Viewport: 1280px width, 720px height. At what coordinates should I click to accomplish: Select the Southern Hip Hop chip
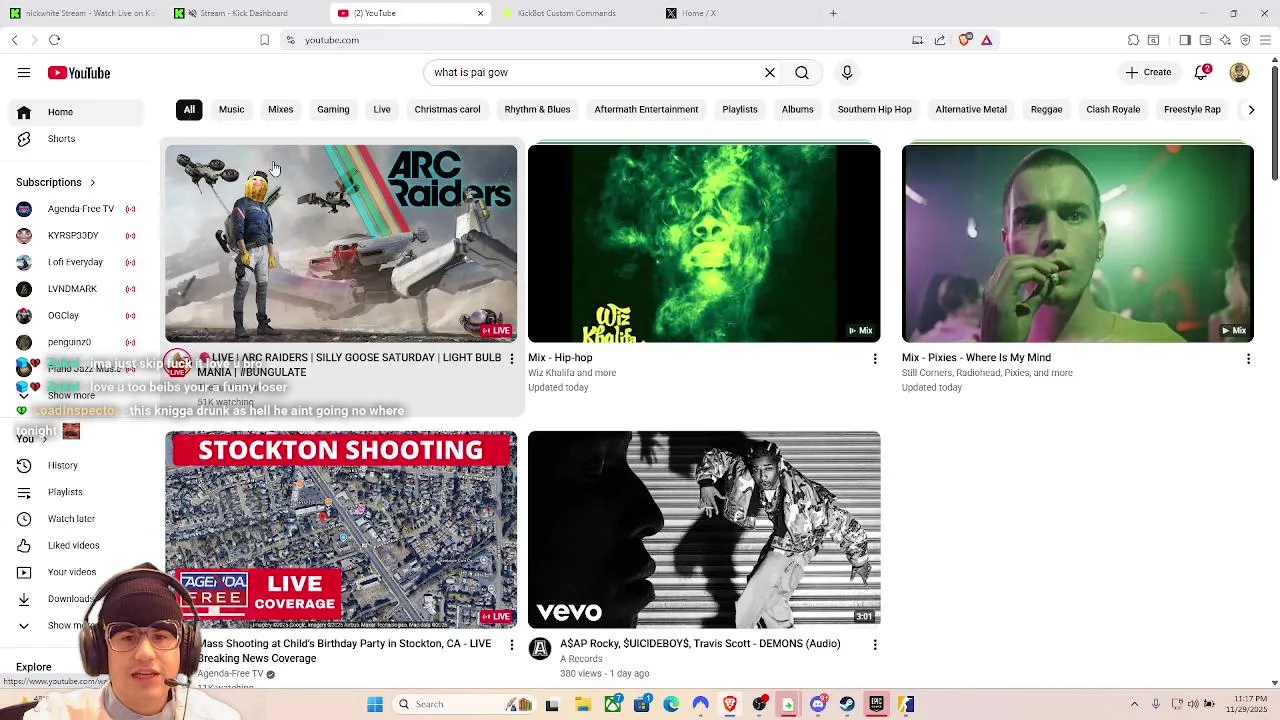coord(874,110)
